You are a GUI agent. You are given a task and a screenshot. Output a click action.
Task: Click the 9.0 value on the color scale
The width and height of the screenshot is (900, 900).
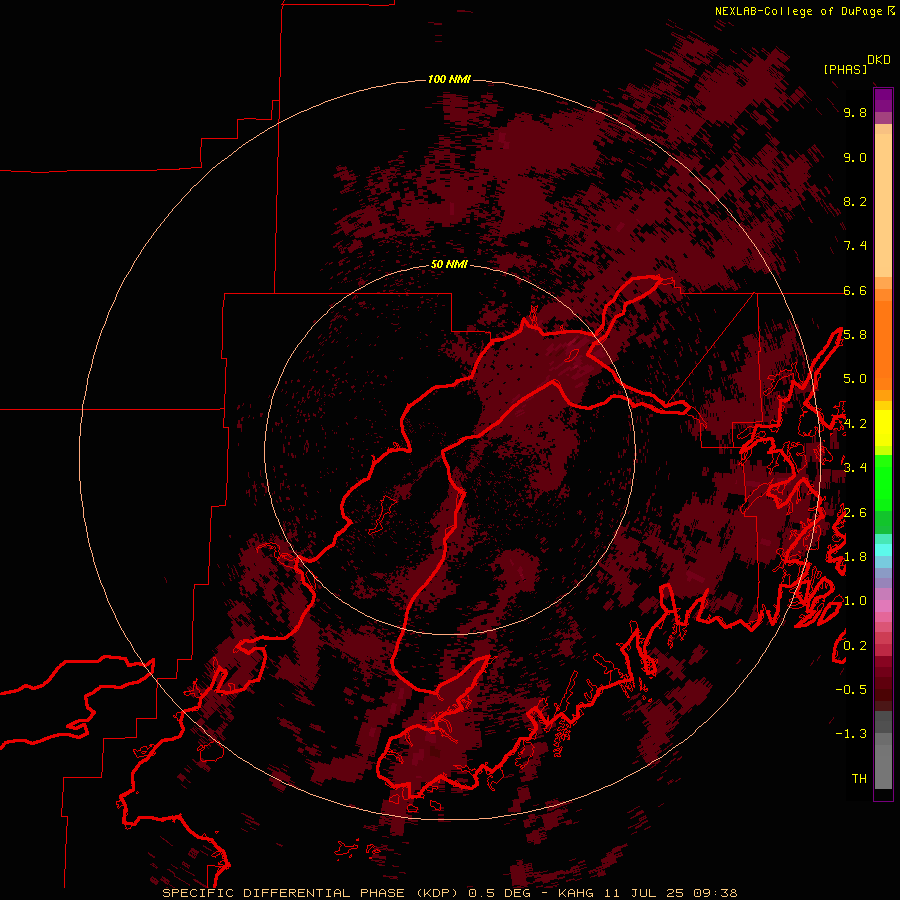pos(855,157)
